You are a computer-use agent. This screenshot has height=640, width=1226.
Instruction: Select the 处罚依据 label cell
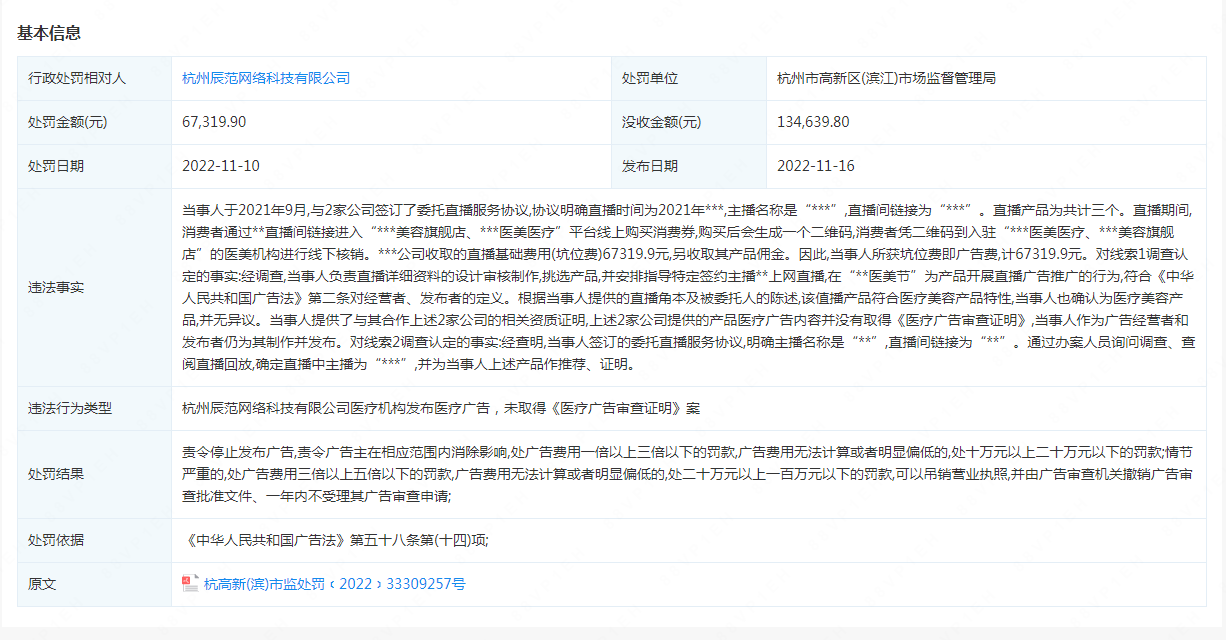(x=94, y=540)
